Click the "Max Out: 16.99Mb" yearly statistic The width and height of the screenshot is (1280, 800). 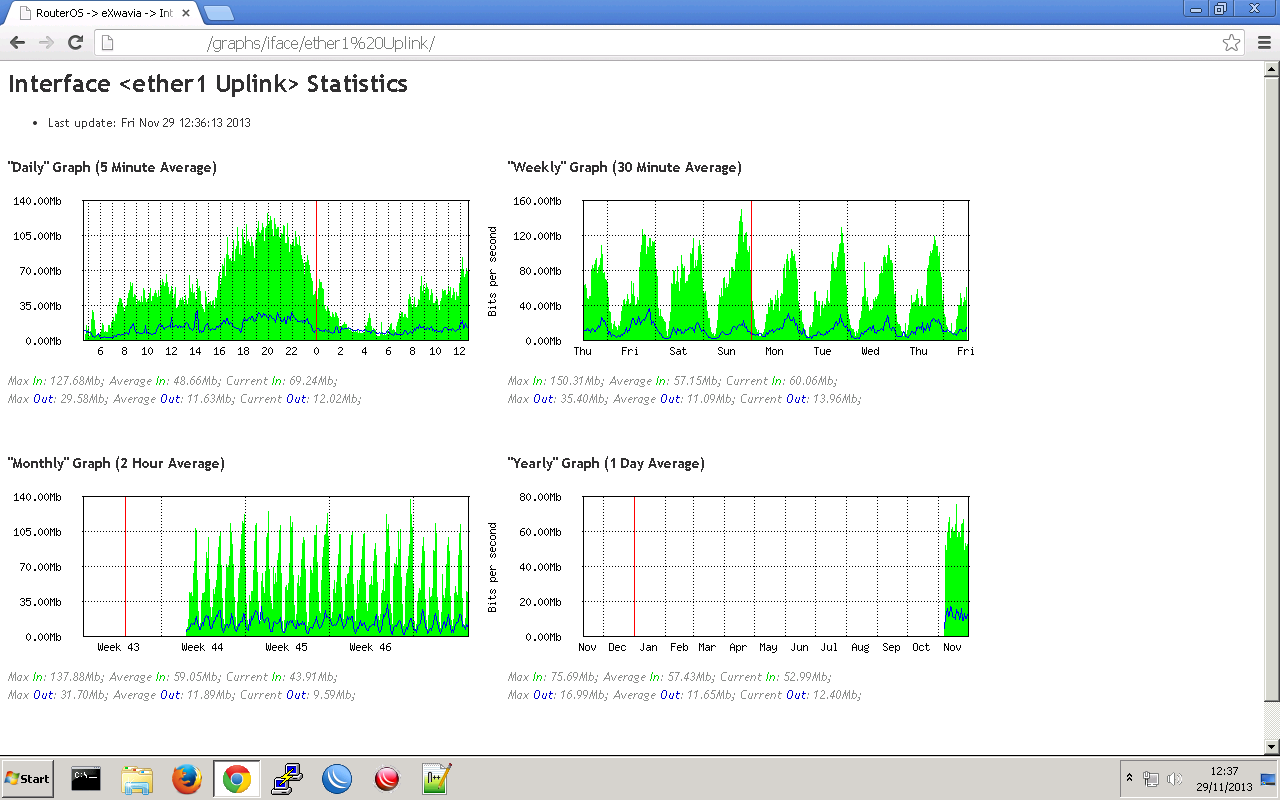(555, 695)
